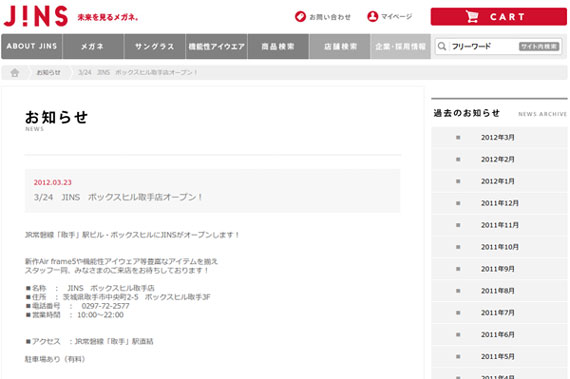Open the 2012年3月 news archive
Image resolution: width=570 pixels, height=379 pixels.
pos(499,137)
